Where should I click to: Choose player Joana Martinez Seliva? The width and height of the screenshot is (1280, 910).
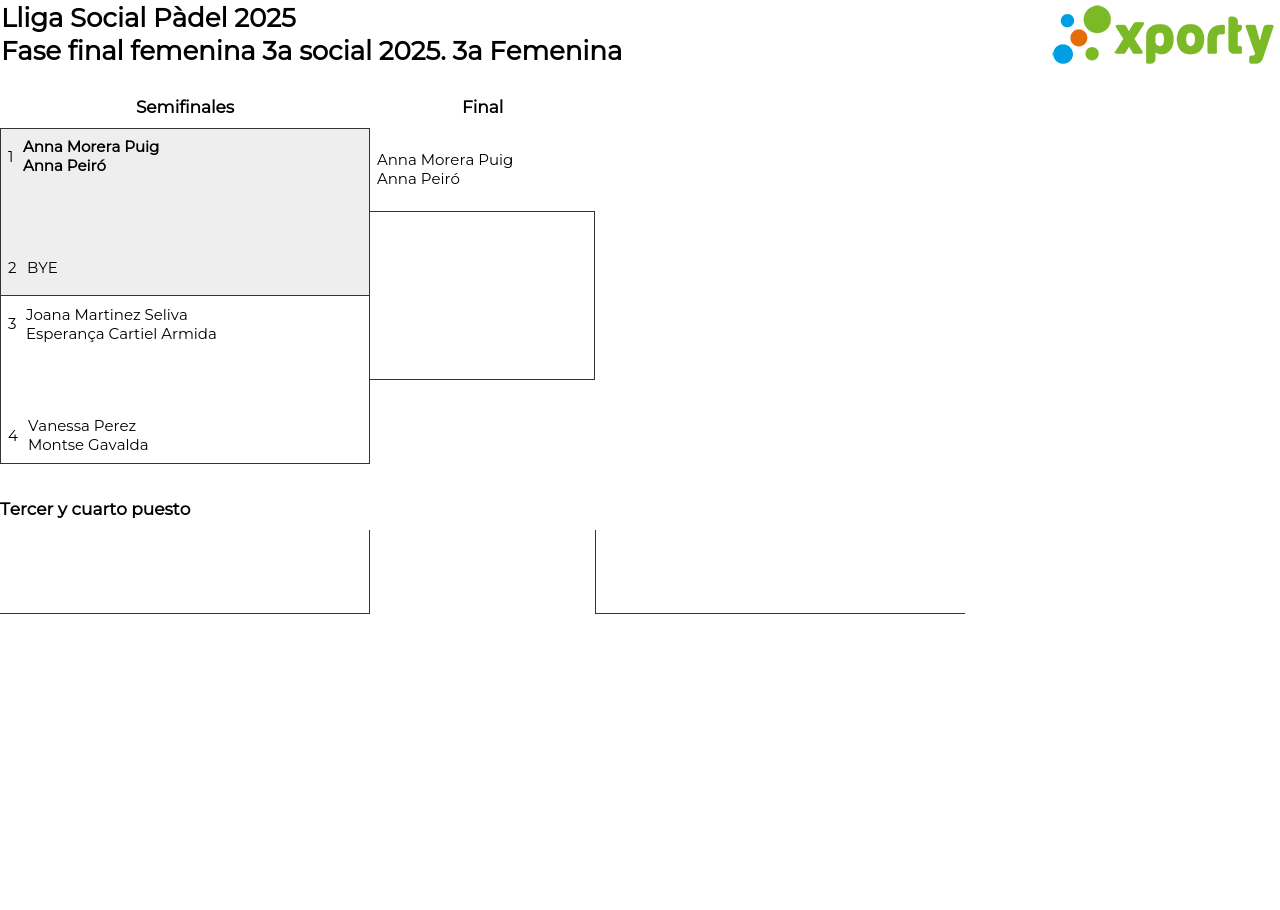[107, 315]
